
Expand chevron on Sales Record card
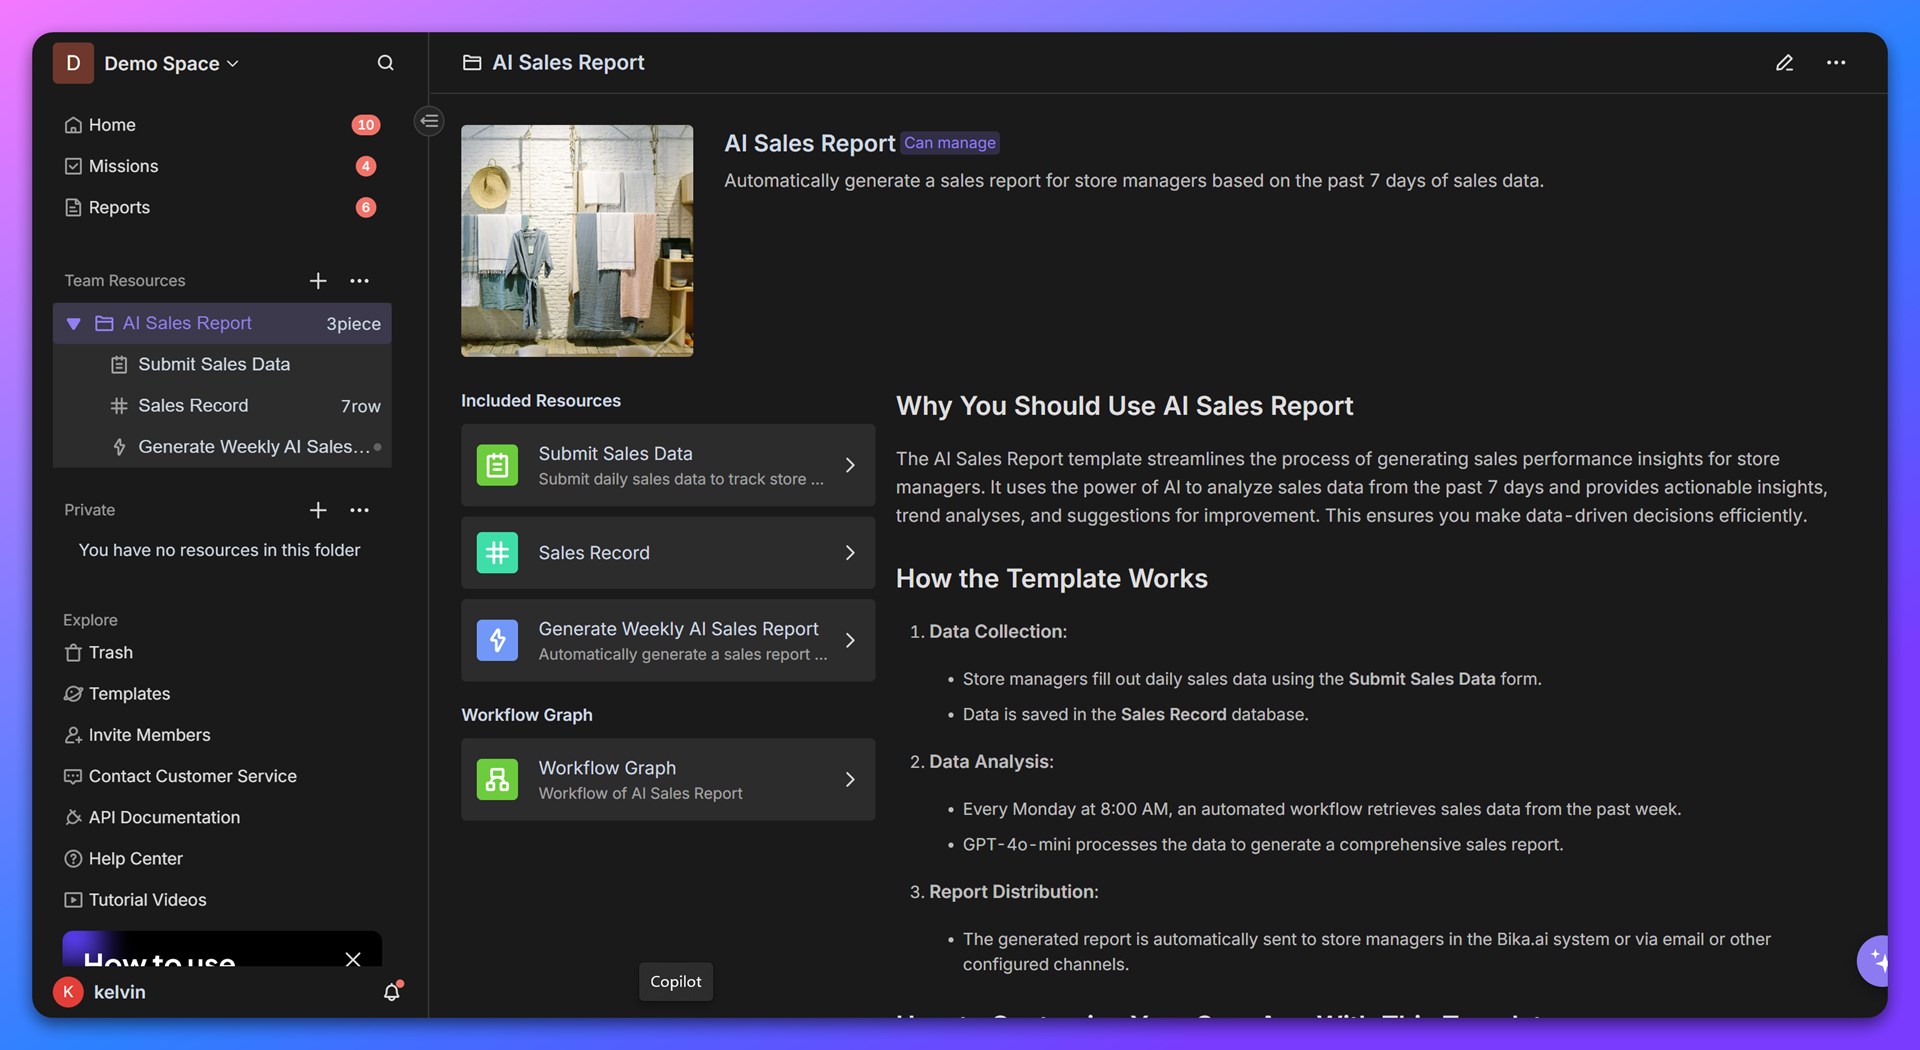pos(850,552)
